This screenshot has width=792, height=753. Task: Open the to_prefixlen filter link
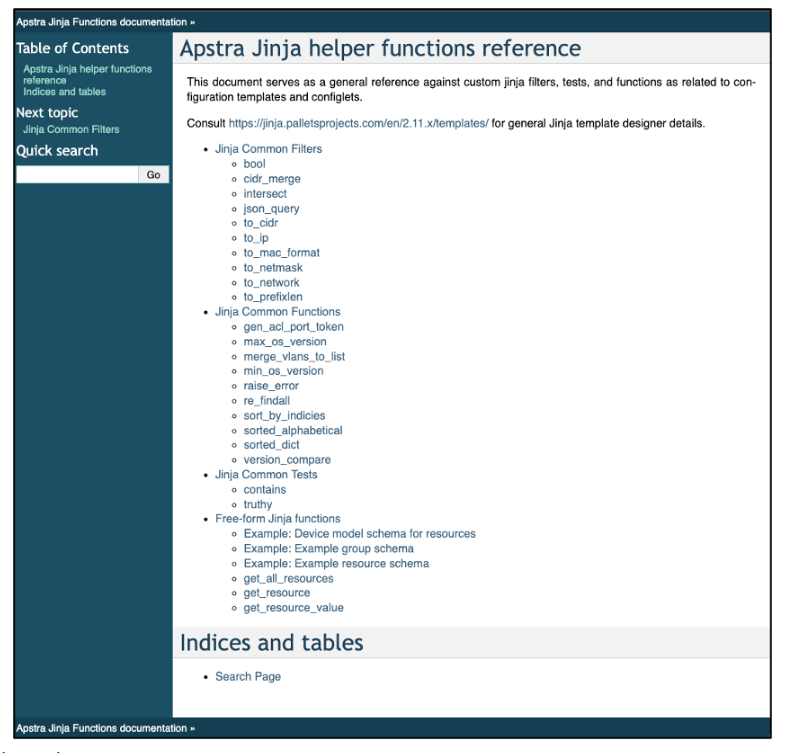pyautogui.click(x=273, y=297)
